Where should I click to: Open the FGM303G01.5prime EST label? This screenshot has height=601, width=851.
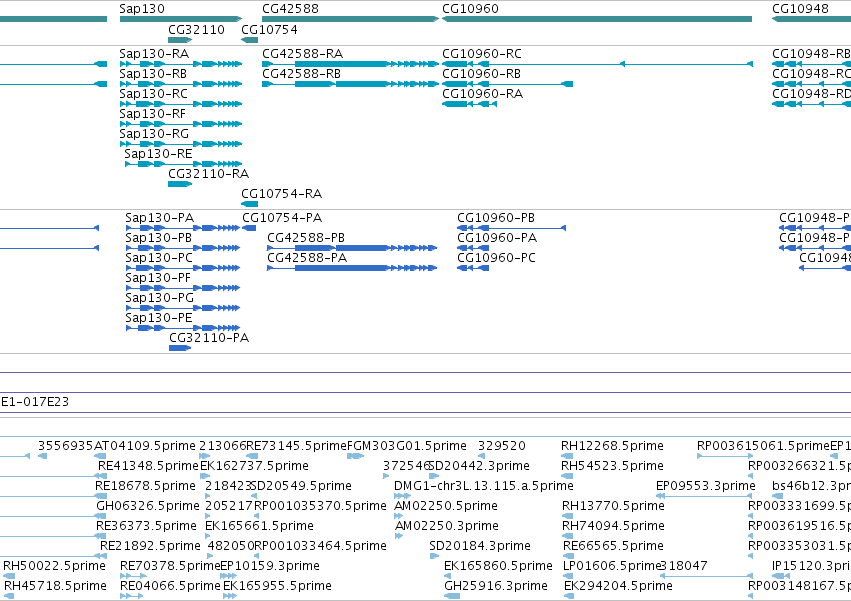click(x=407, y=446)
